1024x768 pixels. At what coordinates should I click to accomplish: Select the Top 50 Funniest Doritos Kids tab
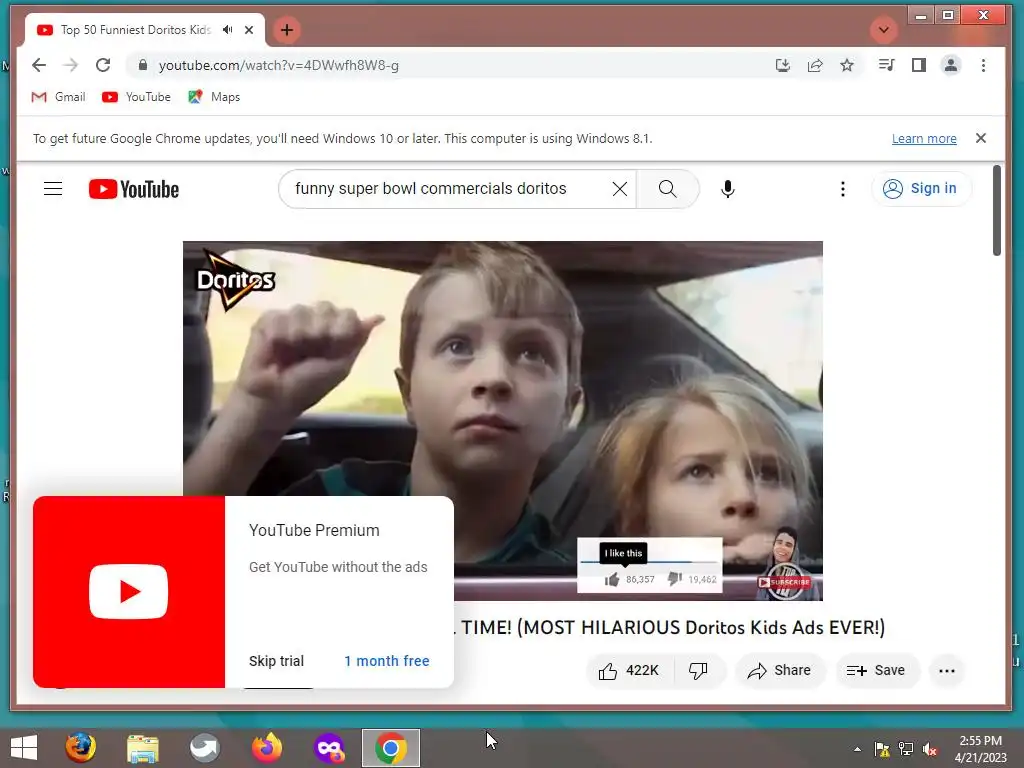tap(135, 30)
